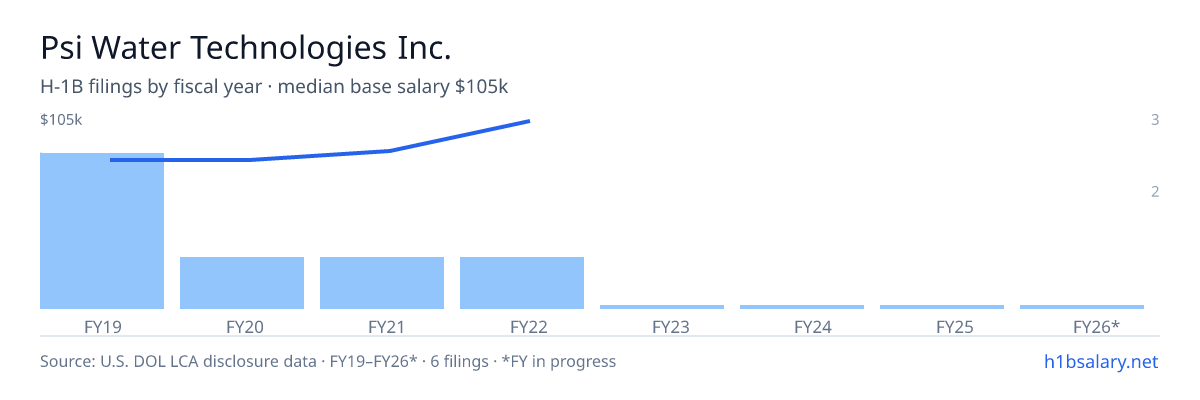Viewport: 1200px width, 400px height.
Task: Click the right axis value 3
Action: (x=1155, y=120)
